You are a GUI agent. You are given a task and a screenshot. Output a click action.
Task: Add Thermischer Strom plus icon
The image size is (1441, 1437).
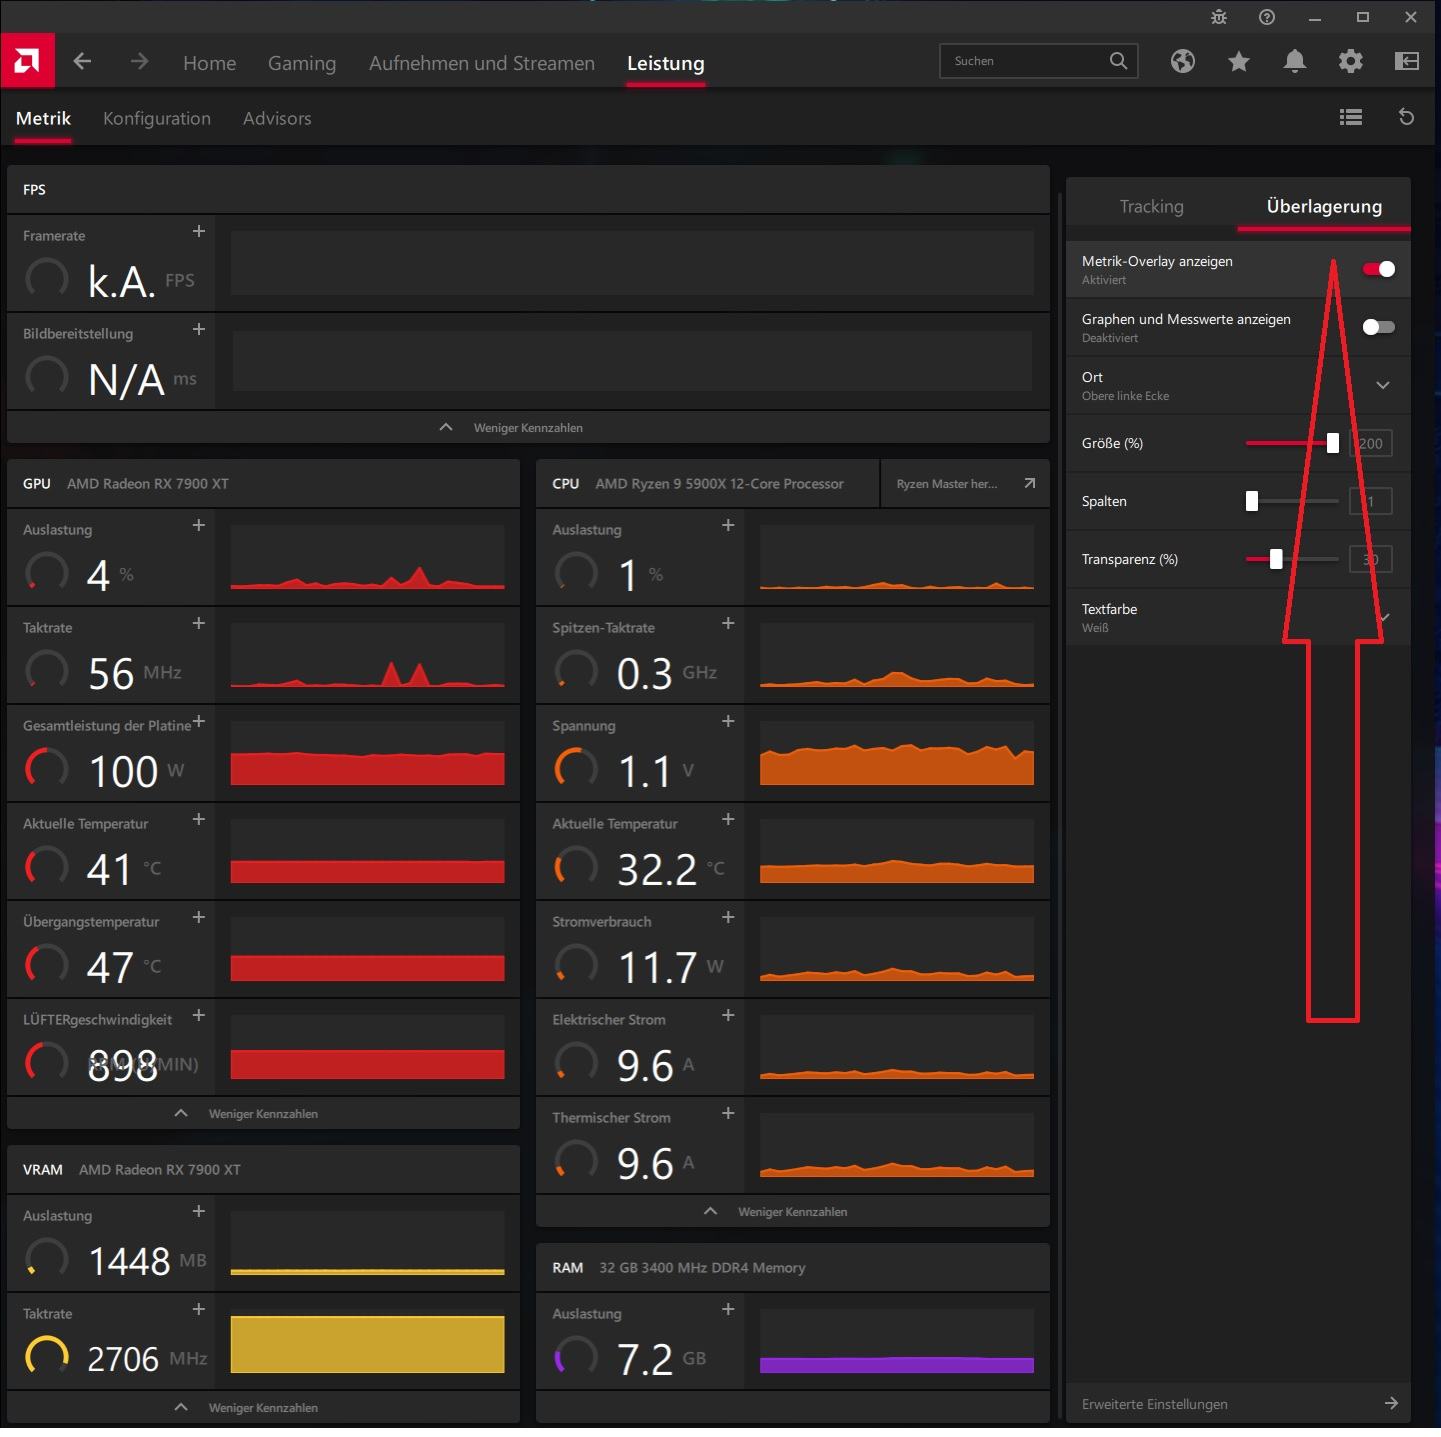point(728,1114)
